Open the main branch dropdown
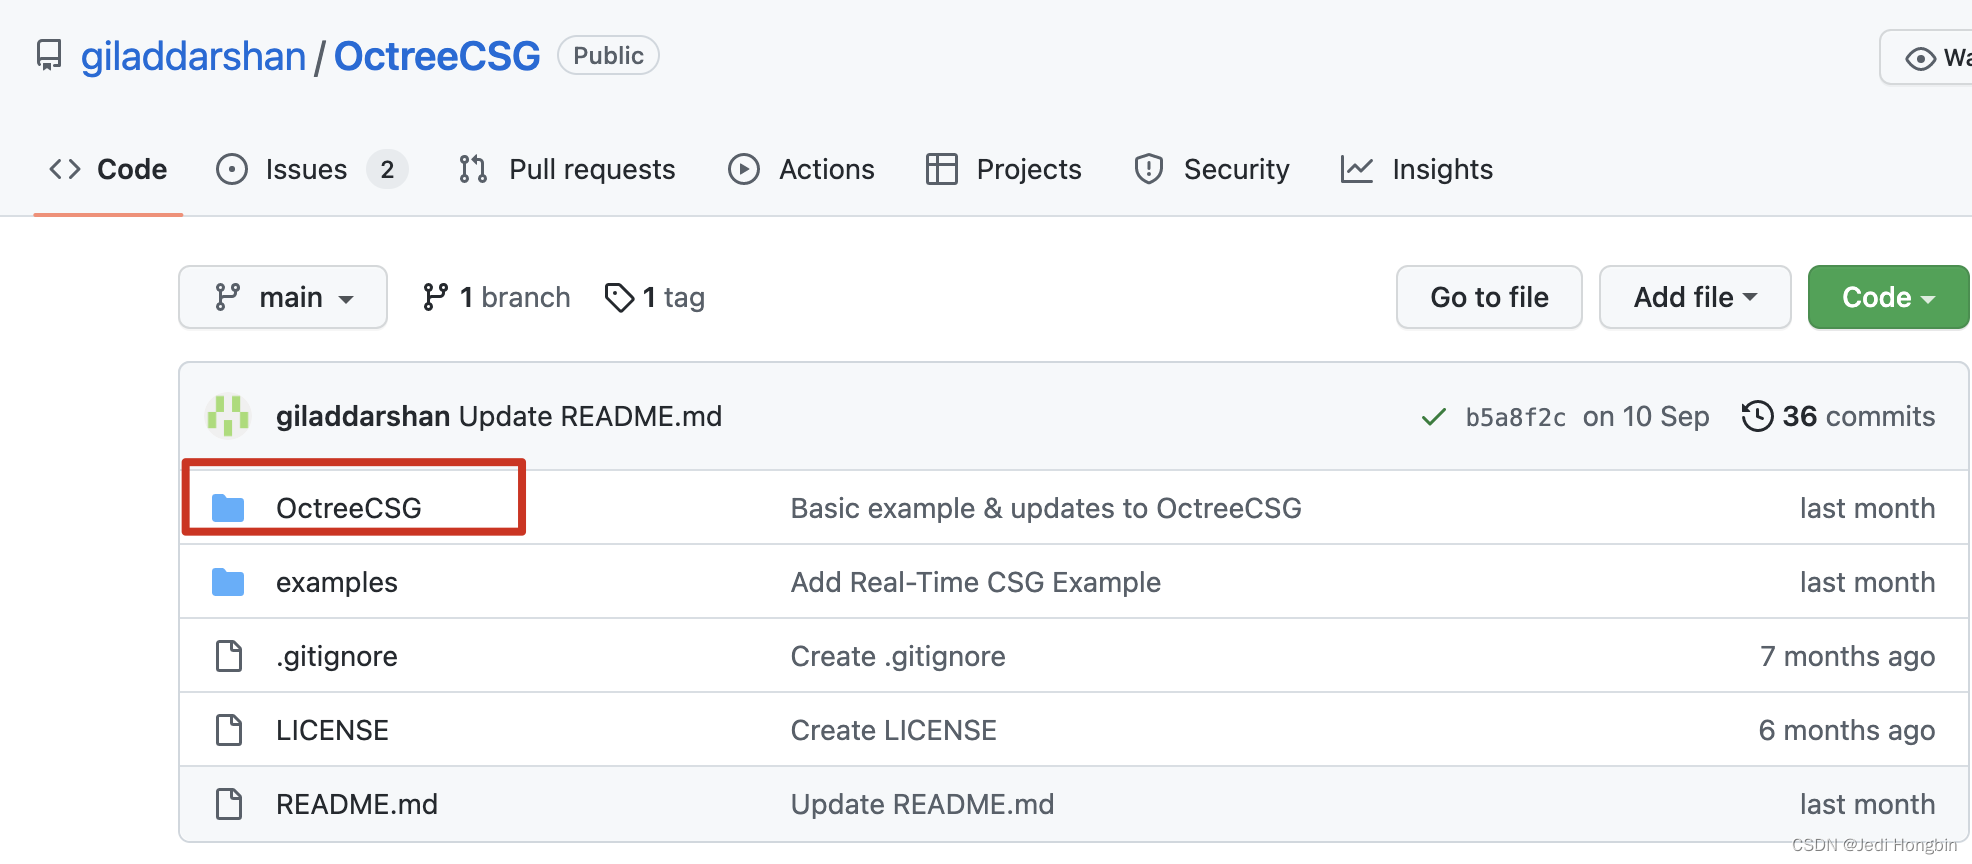1972x864 pixels. pos(283,297)
